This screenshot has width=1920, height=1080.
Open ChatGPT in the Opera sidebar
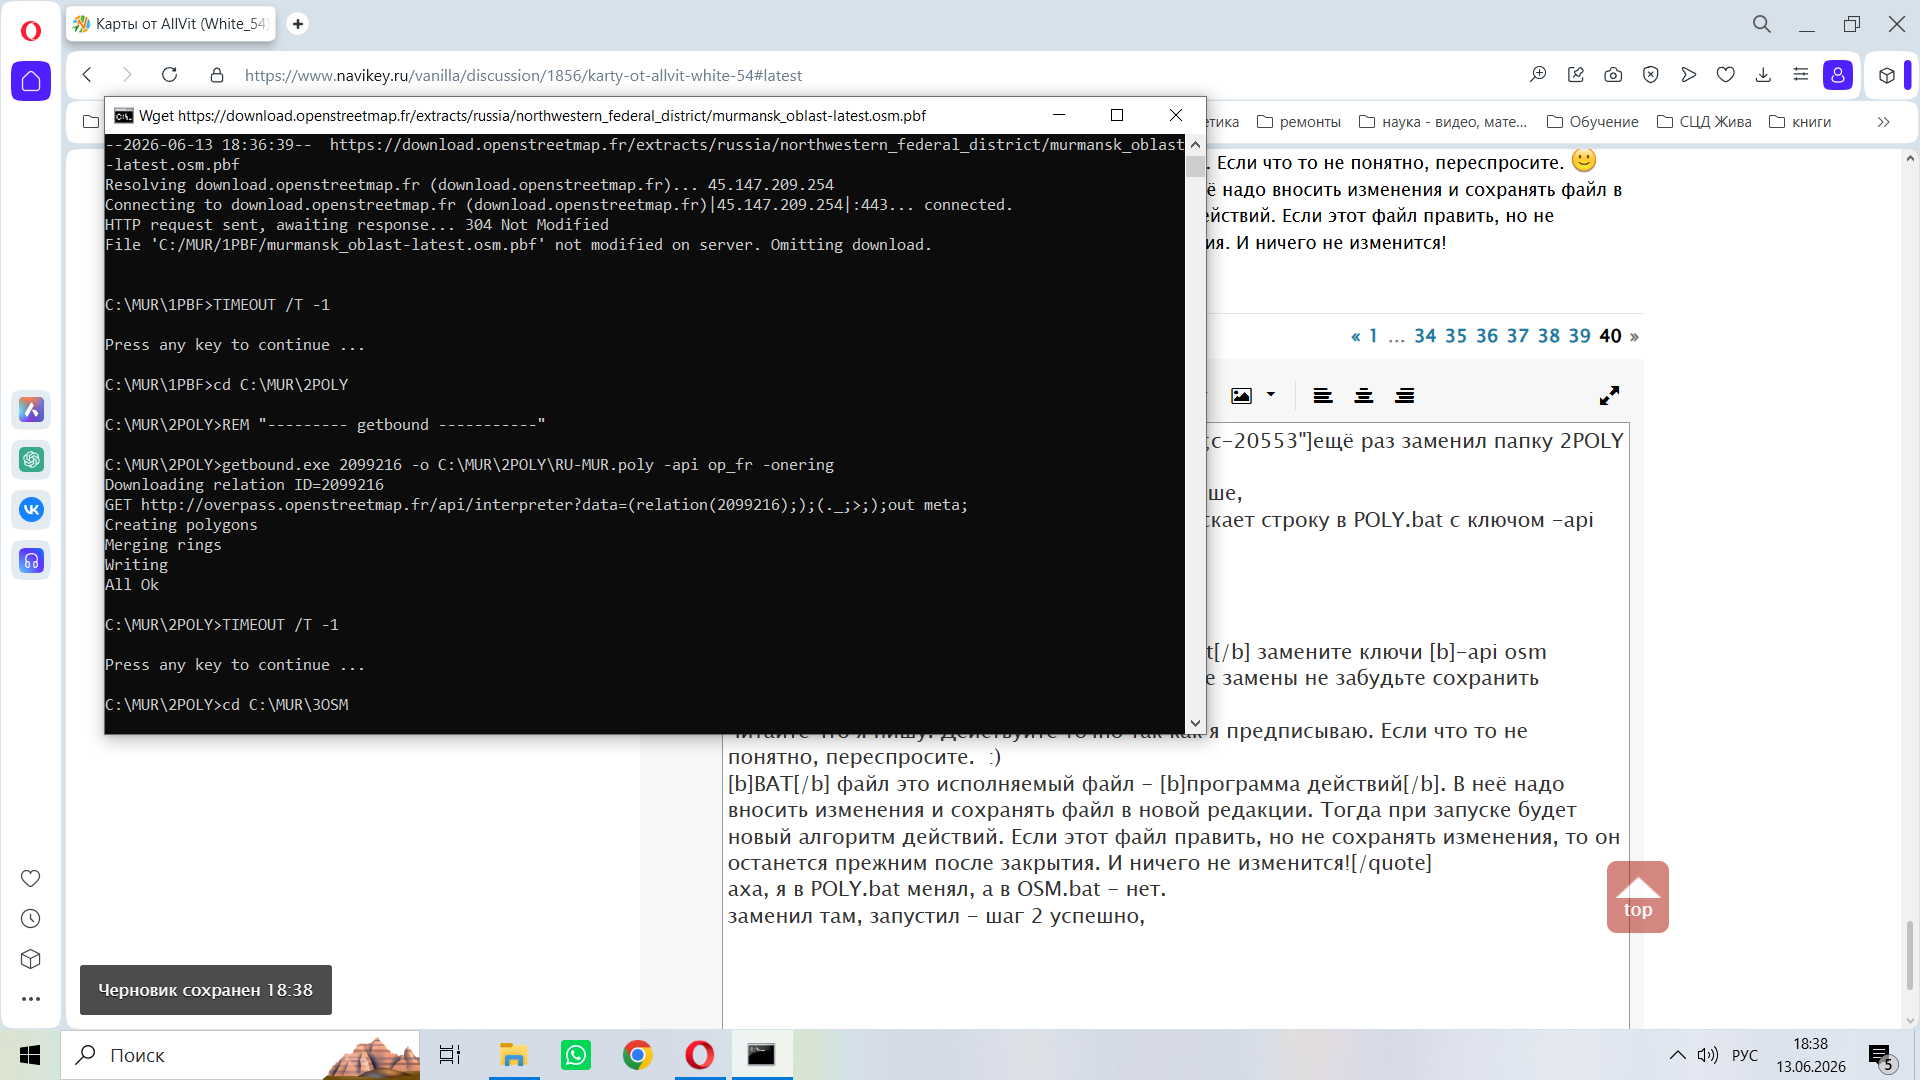coord(31,460)
